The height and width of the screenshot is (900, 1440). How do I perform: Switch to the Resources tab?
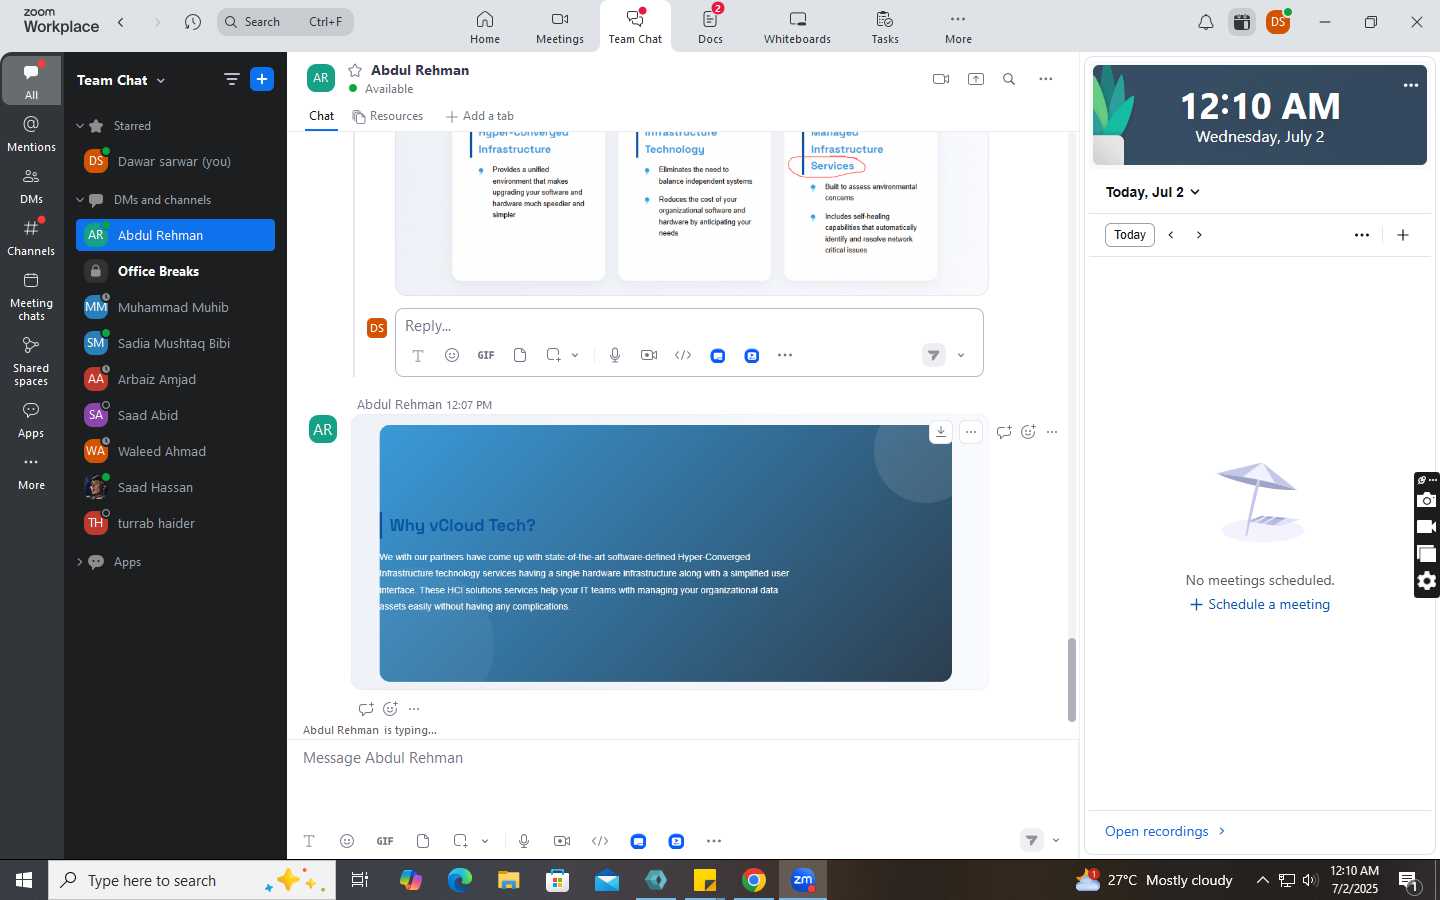(387, 116)
